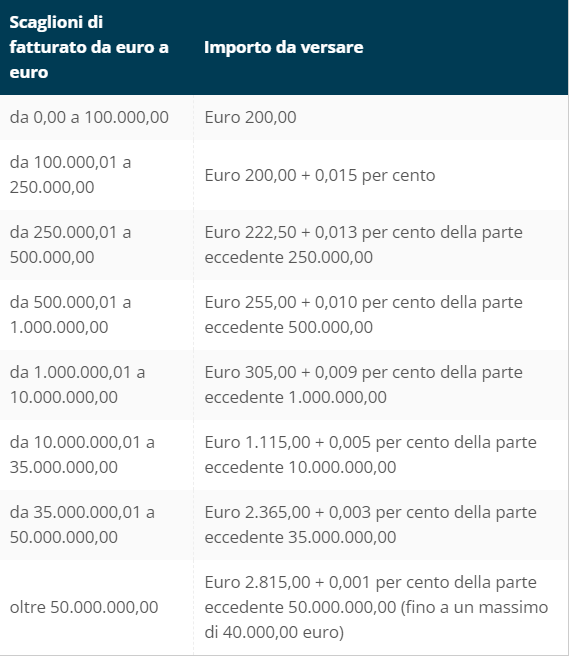Select the 'da 250.000,01 a 500.000,00' bracket
This screenshot has width=569, height=656.
97,245
